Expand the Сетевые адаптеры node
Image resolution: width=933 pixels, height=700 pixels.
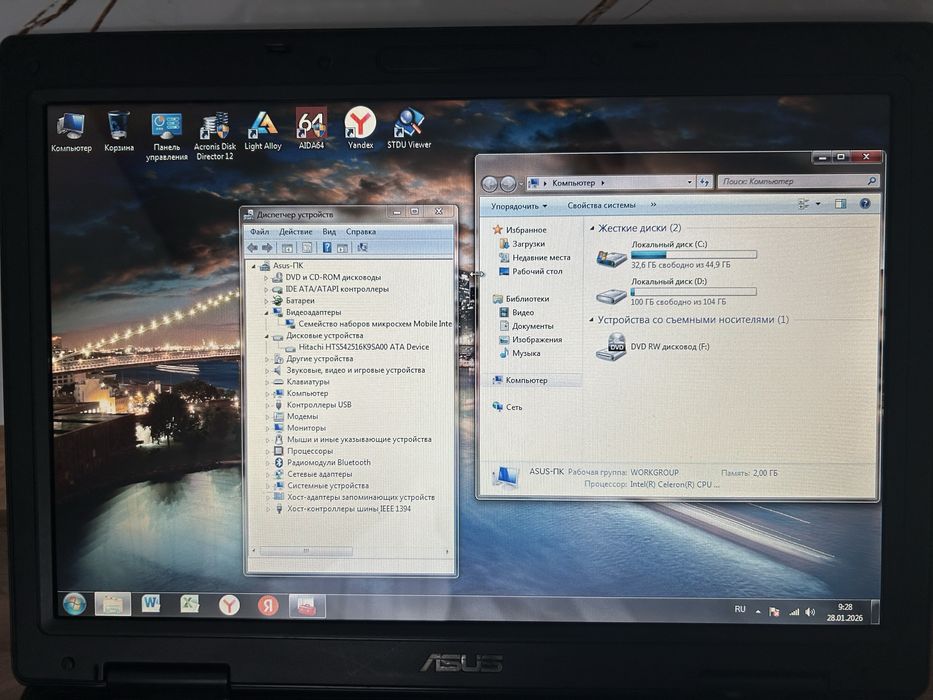pos(267,474)
